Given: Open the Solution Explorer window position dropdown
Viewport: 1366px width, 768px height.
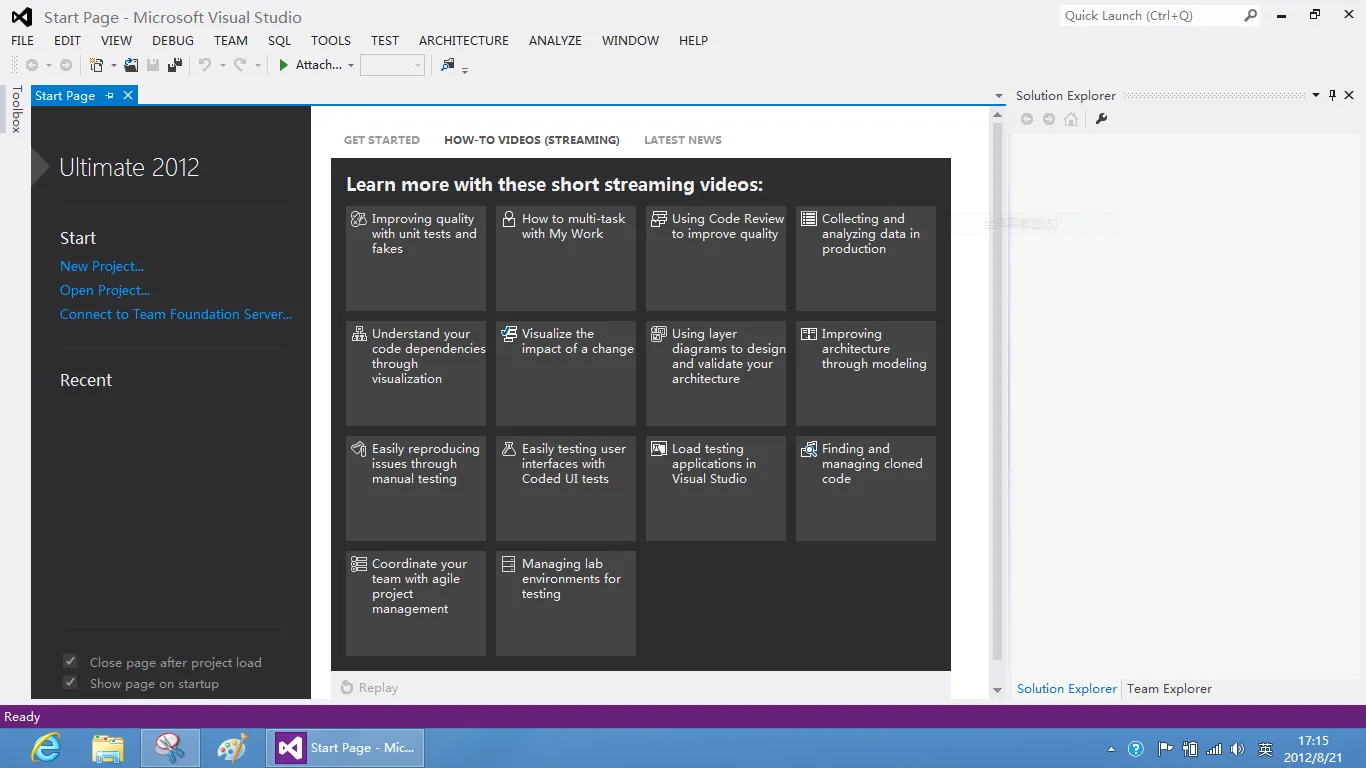Looking at the screenshot, I should coord(1315,95).
